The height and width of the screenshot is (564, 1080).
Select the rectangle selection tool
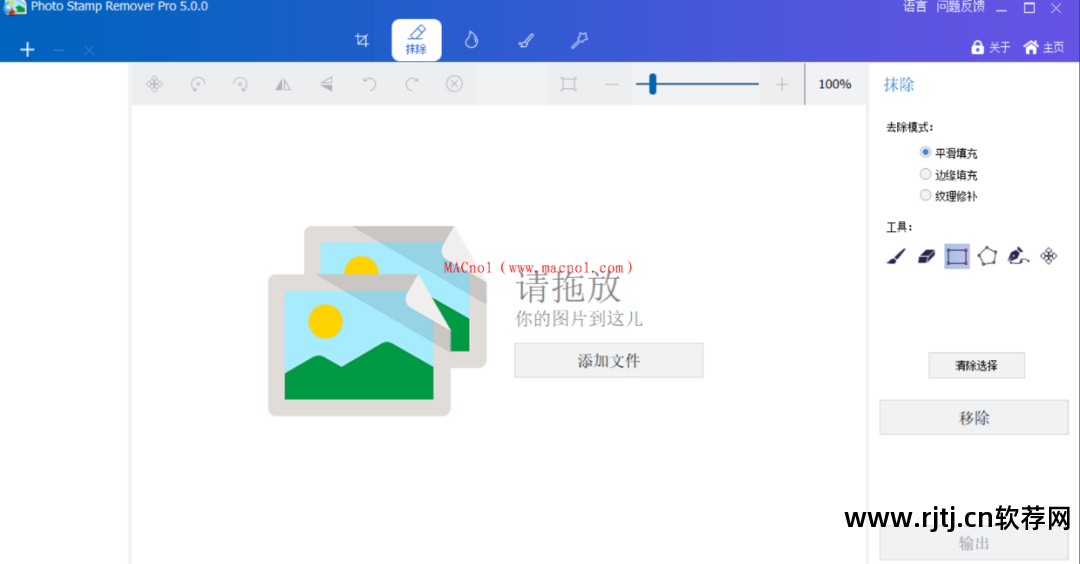pyautogui.click(x=957, y=256)
